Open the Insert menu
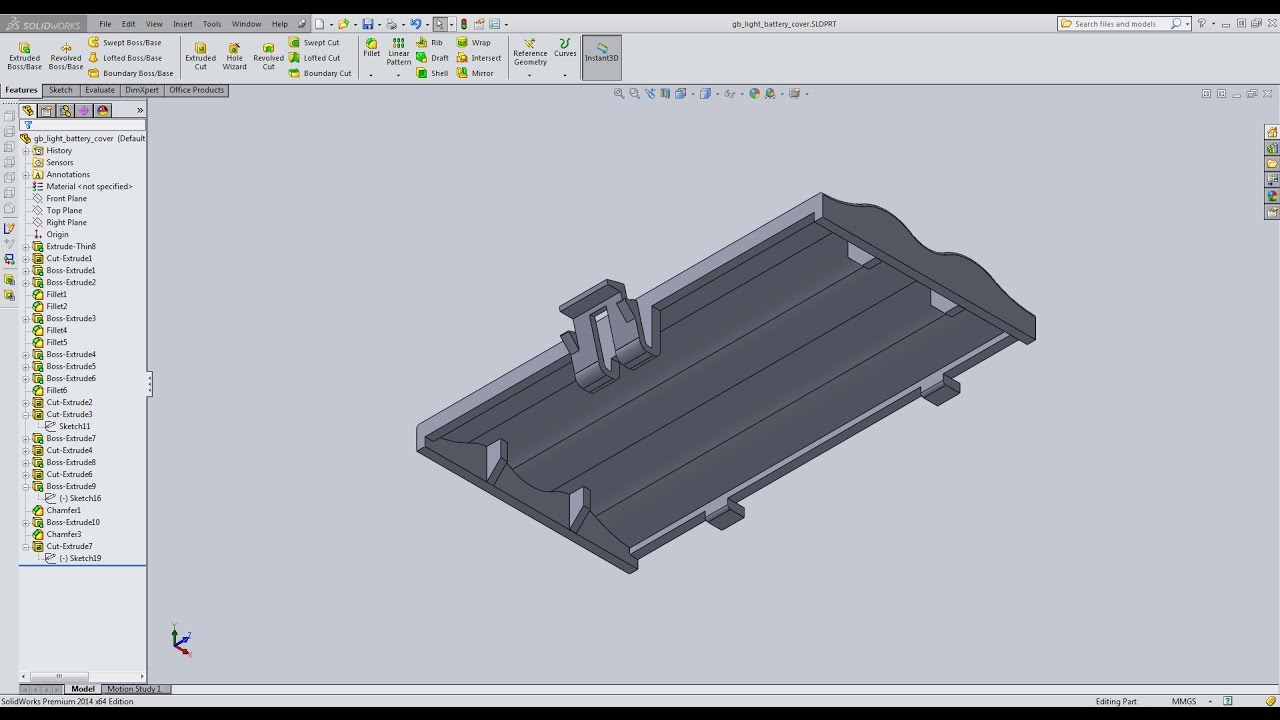This screenshot has height=720, width=1280. 182,24
